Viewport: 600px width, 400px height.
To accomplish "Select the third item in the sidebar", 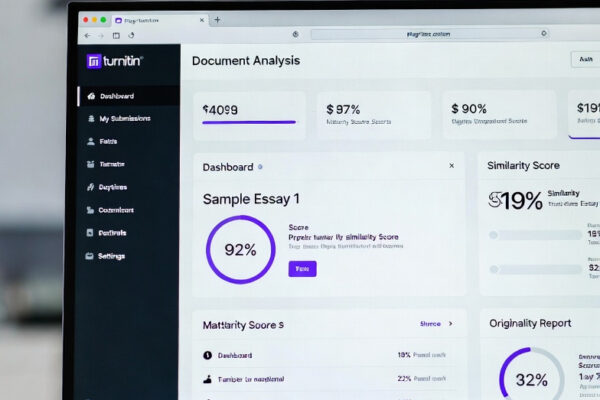I will pyautogui.click(x=107, y=142).
